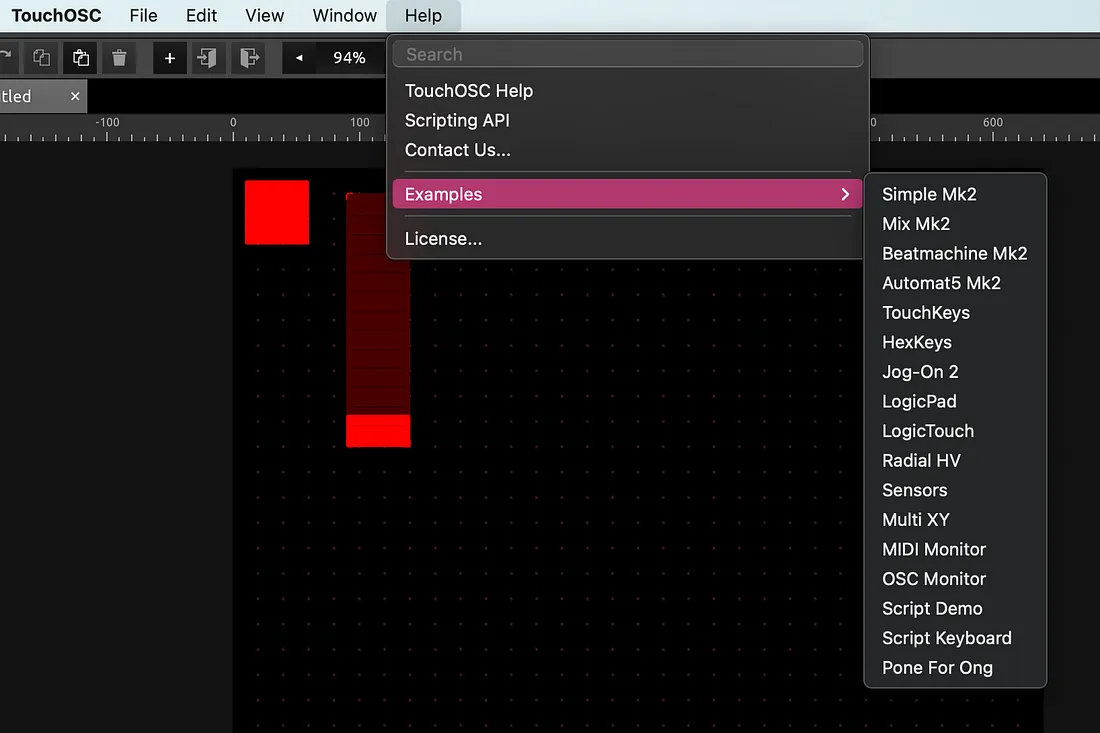This screenshot has height=733, width=1100.
Task: Close the untitled document tab
Action: tap(75, 96)
